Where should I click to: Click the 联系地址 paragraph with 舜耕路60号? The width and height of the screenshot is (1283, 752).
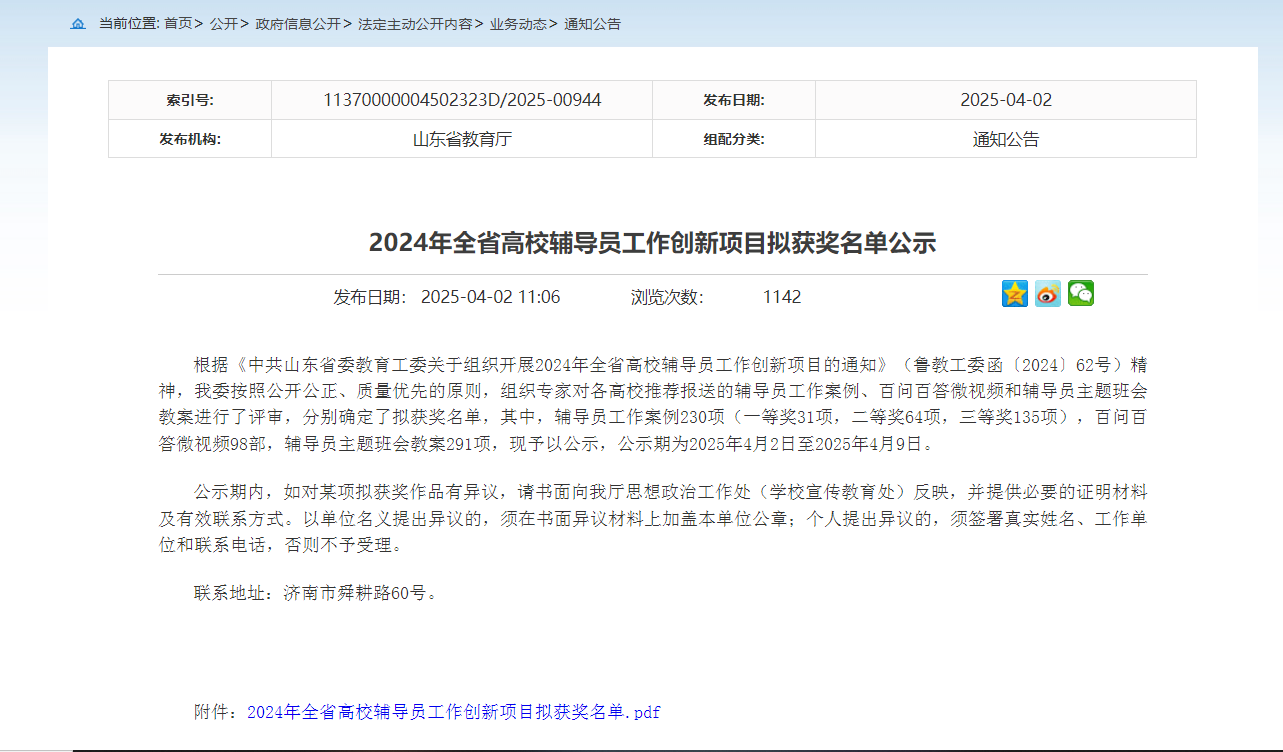(315, 593)
